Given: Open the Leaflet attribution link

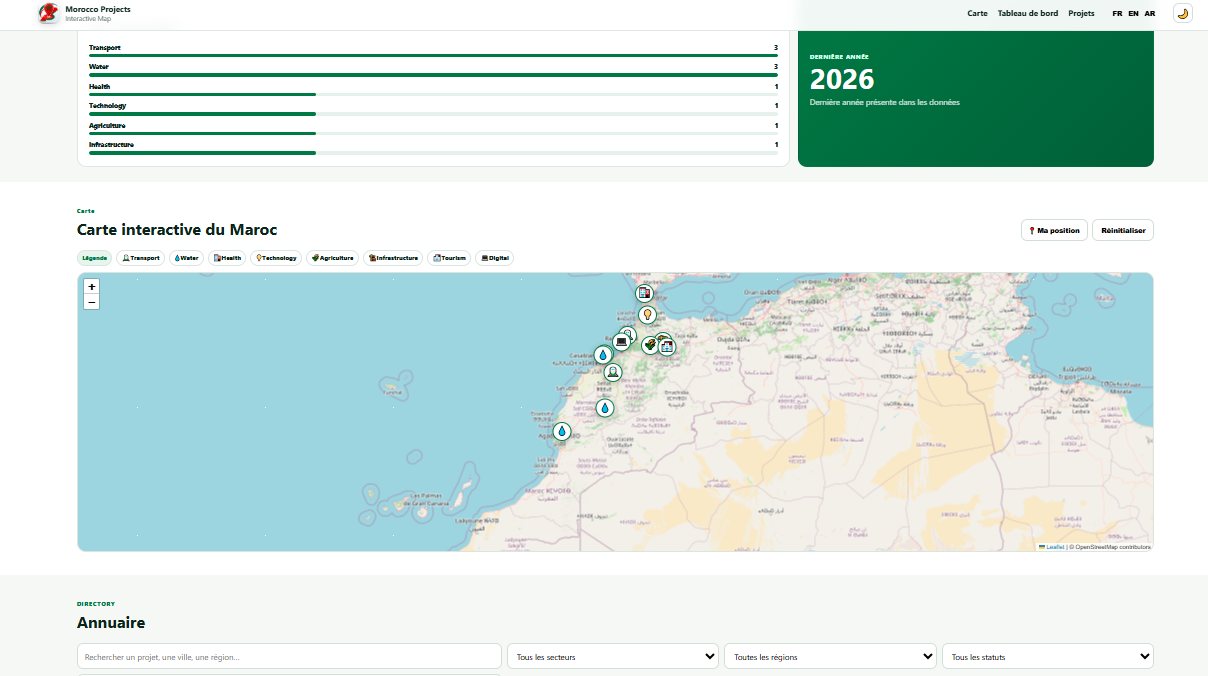Looking at the screenshot, I should tap(1052, 547).
